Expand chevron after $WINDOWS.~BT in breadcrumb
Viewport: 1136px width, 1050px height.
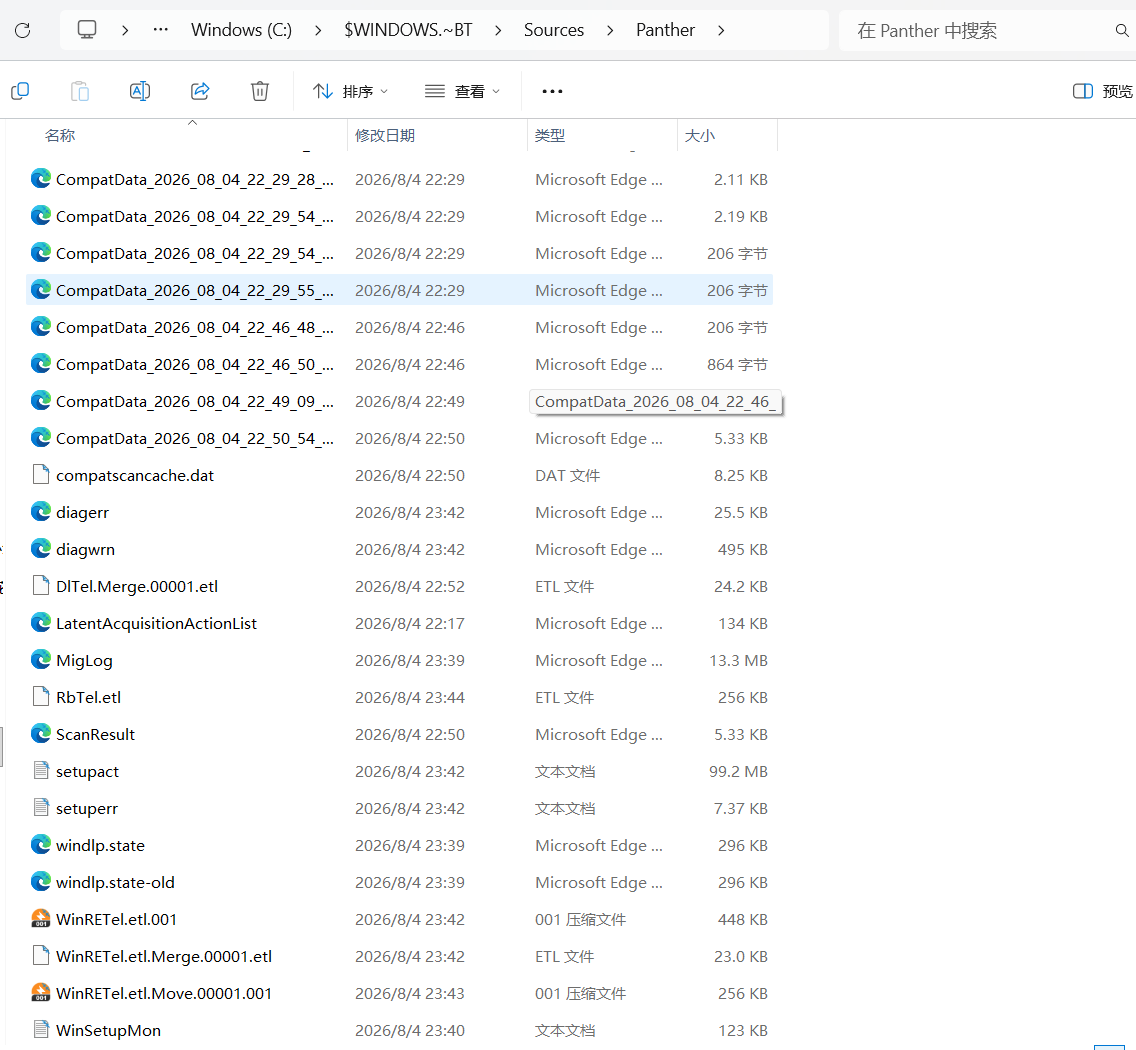pos(498,30)
